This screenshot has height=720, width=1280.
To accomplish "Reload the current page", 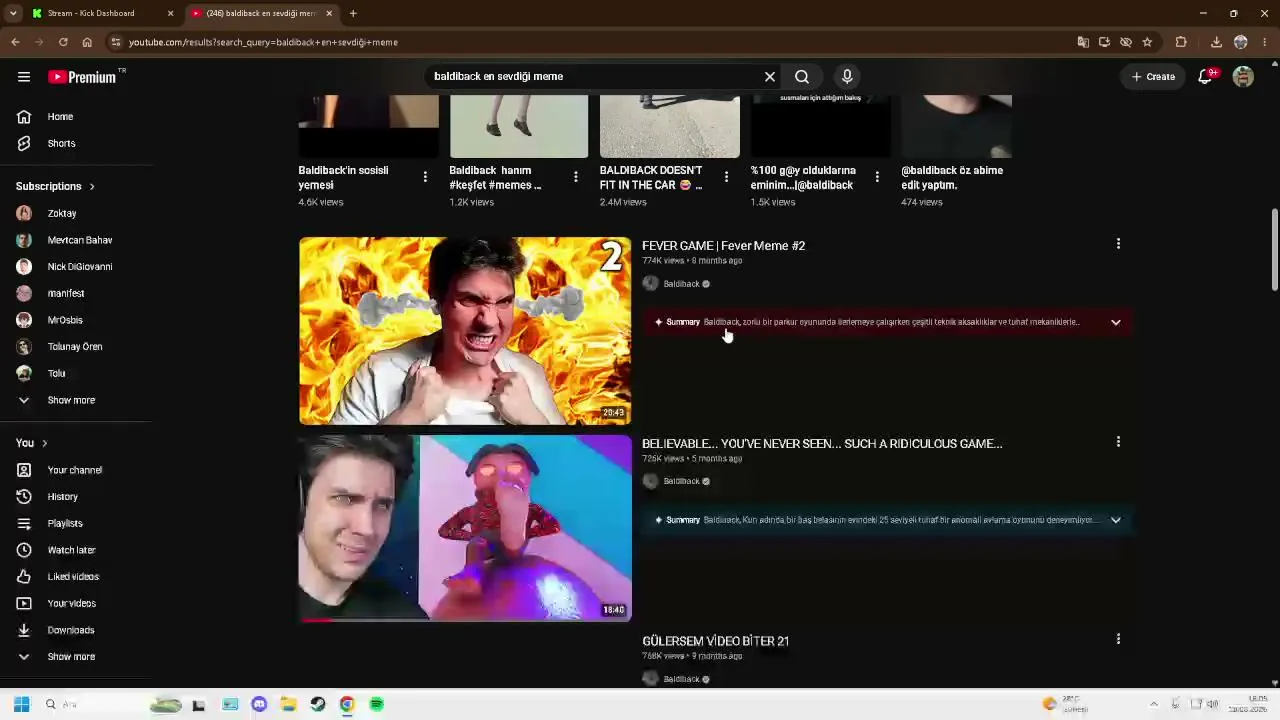I will (x=63, y=42).
